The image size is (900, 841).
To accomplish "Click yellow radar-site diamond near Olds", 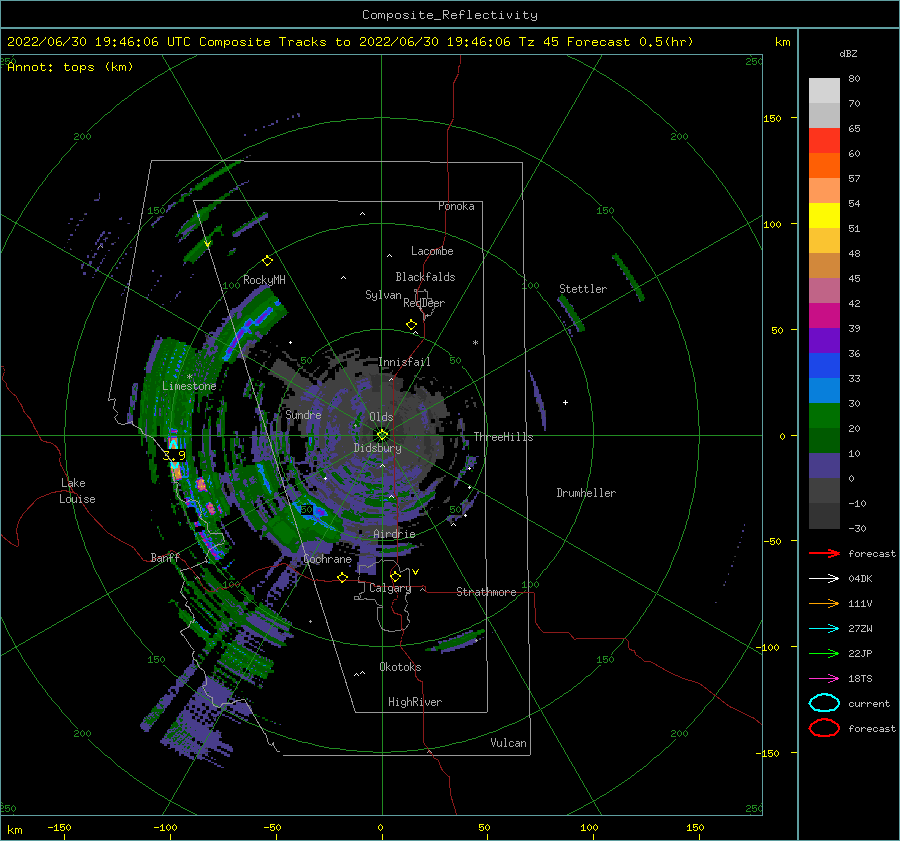I will (382, 435).
